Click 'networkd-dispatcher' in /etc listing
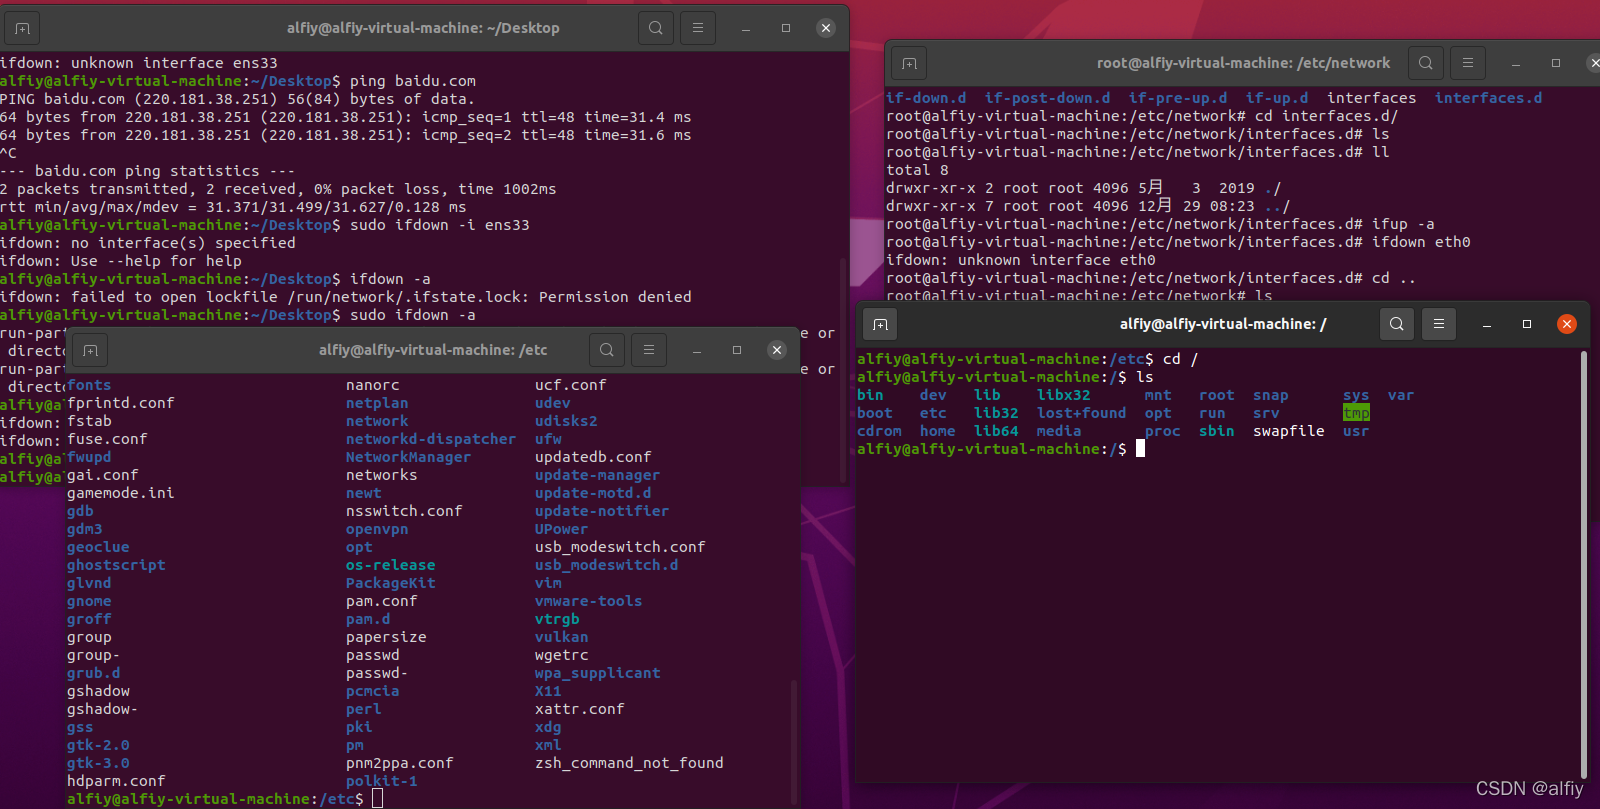 click(x=431, y=439)
